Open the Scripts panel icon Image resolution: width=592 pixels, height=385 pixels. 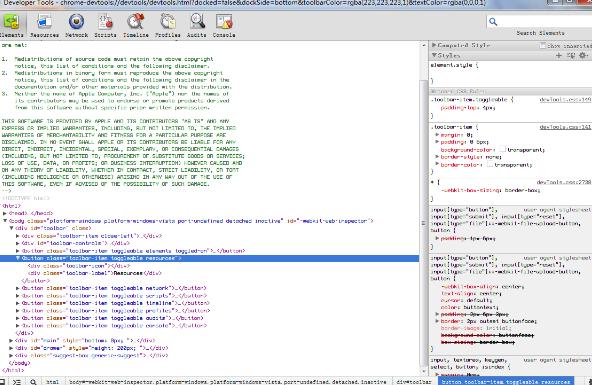coord(105,22)
